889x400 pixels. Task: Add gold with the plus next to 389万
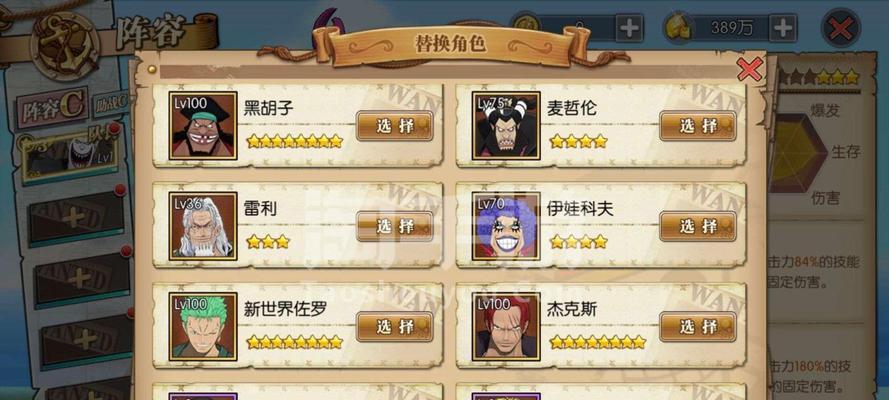tap(783, 28)
